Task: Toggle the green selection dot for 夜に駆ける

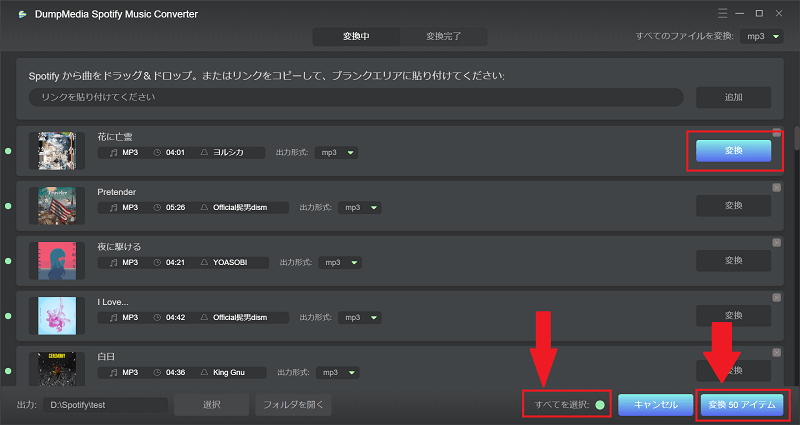Action: pyautogui.click(x=8, y=261)
